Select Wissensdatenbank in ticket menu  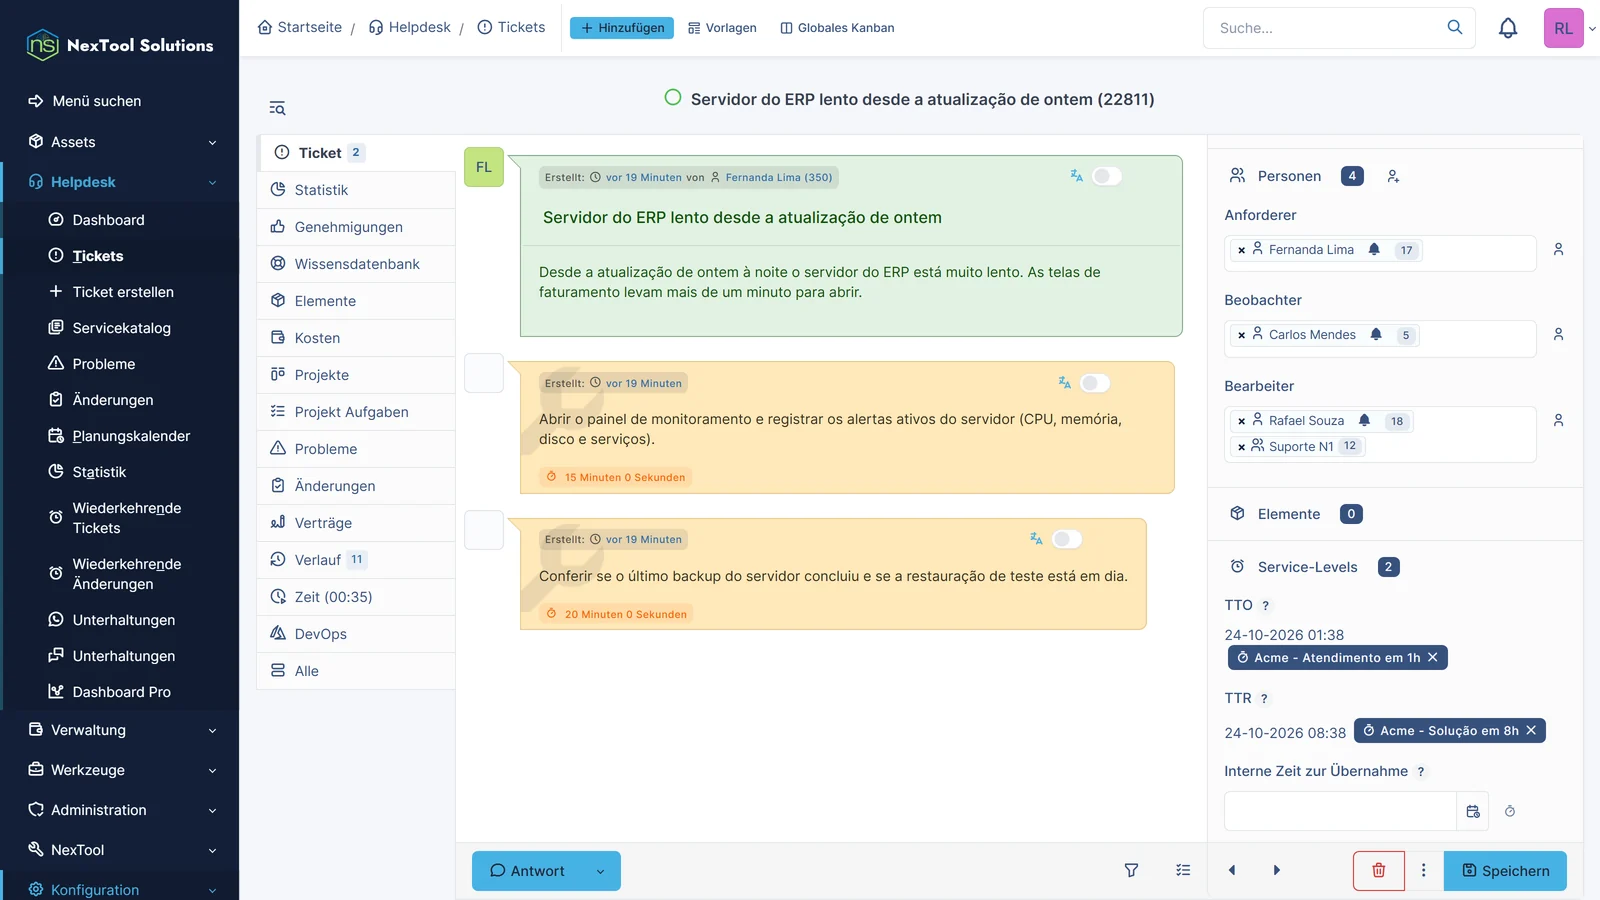point(356,264)
